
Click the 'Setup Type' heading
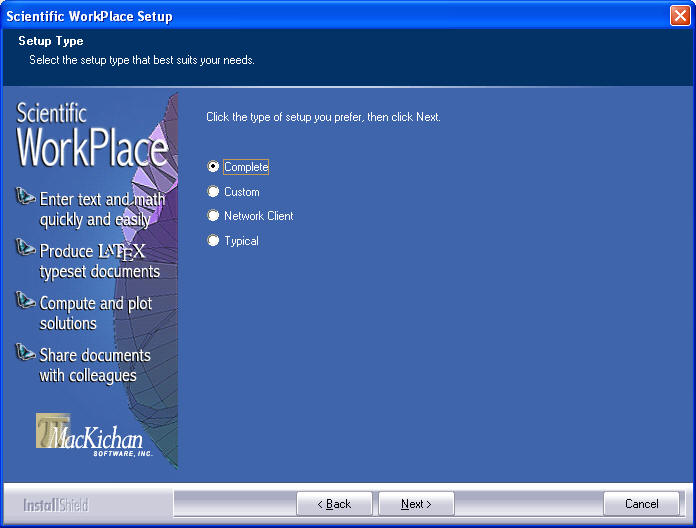point(51,41)
